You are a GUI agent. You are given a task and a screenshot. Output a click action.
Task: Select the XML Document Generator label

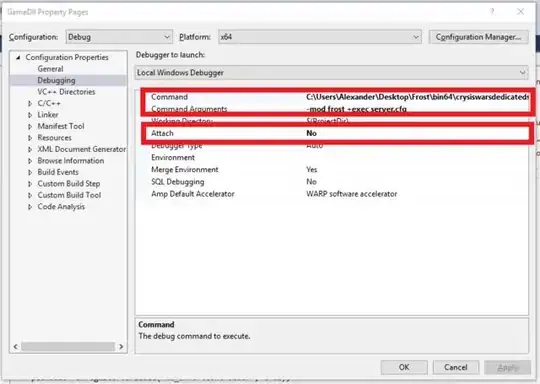(x=82, y=149)
